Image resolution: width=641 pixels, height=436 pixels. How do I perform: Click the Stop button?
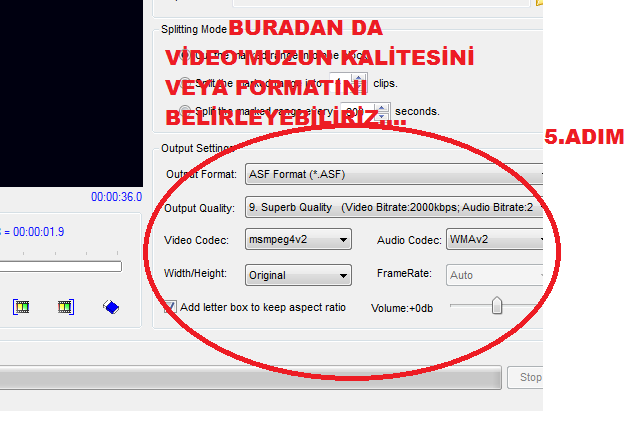tap(526, 377)
